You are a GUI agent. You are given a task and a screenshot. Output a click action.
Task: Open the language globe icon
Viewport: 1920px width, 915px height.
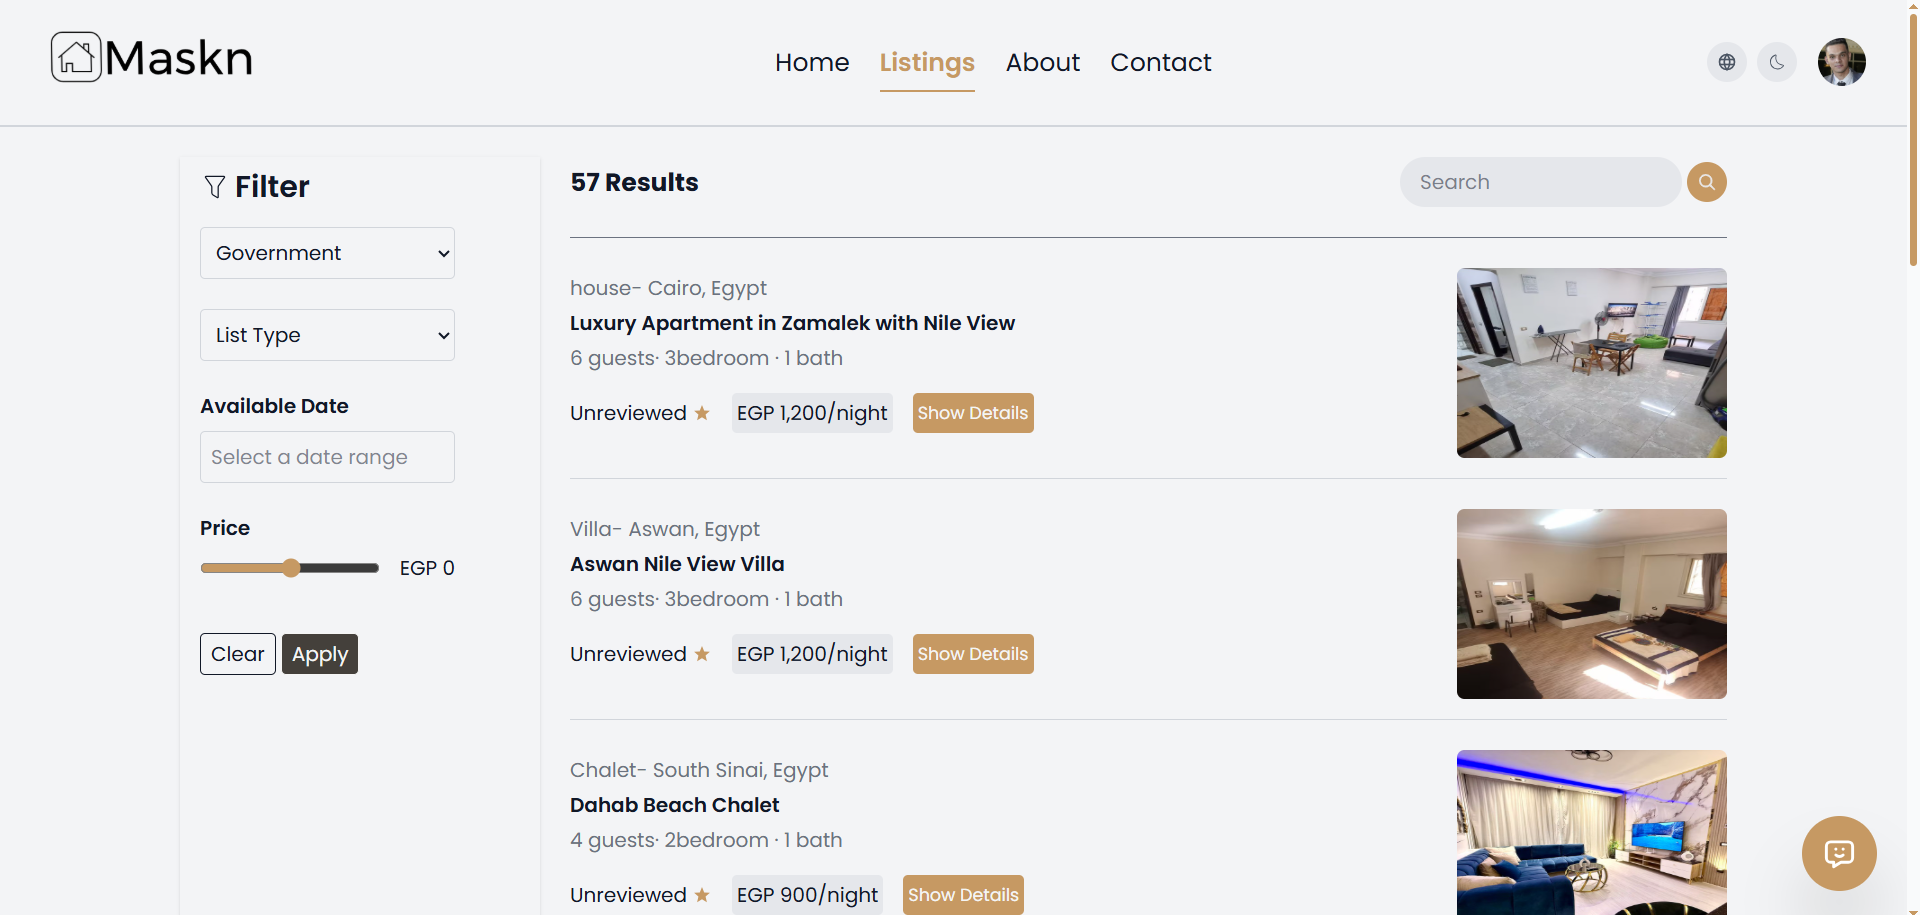tap(1727, 61)
